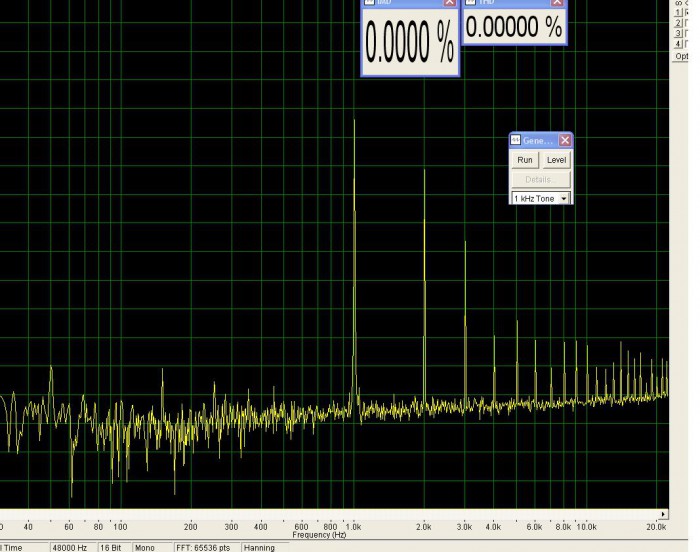Click the 48000 Hz sample rate field
Screen dimensions: 700x552
[72, 548]
